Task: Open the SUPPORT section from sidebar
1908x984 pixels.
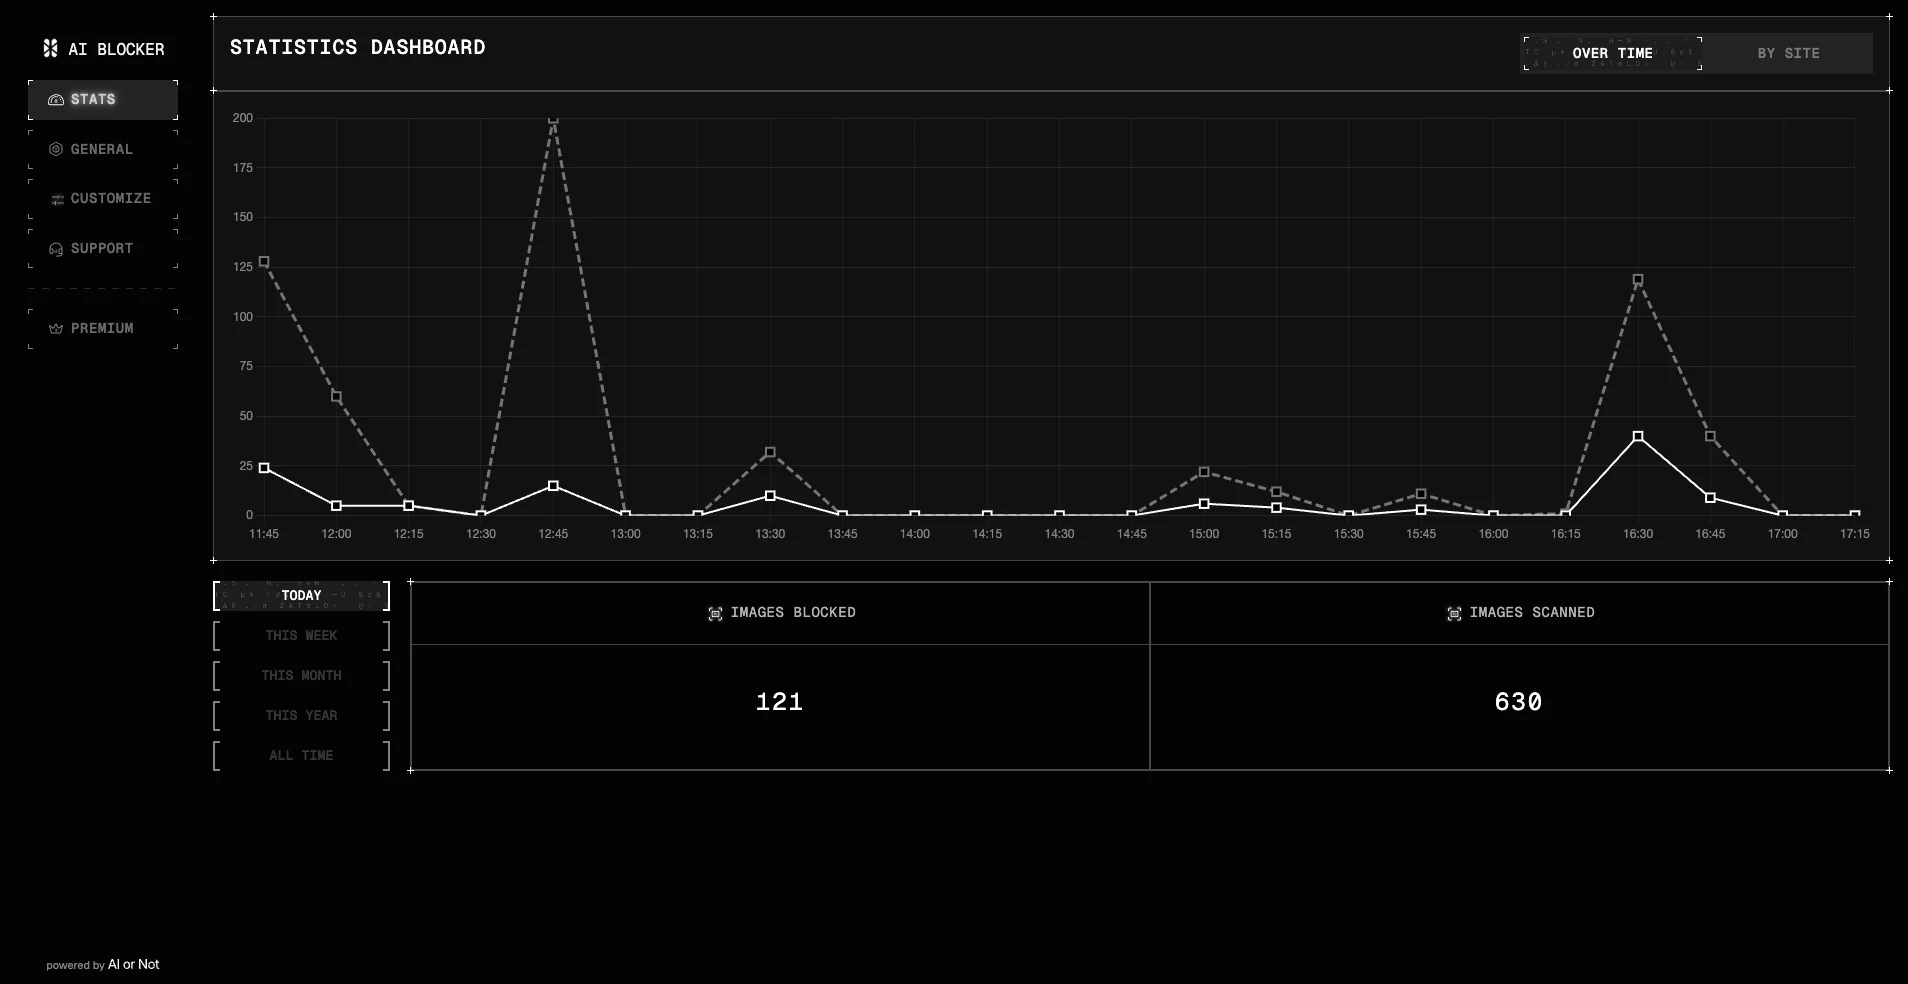Action: (x=101, y=248)
